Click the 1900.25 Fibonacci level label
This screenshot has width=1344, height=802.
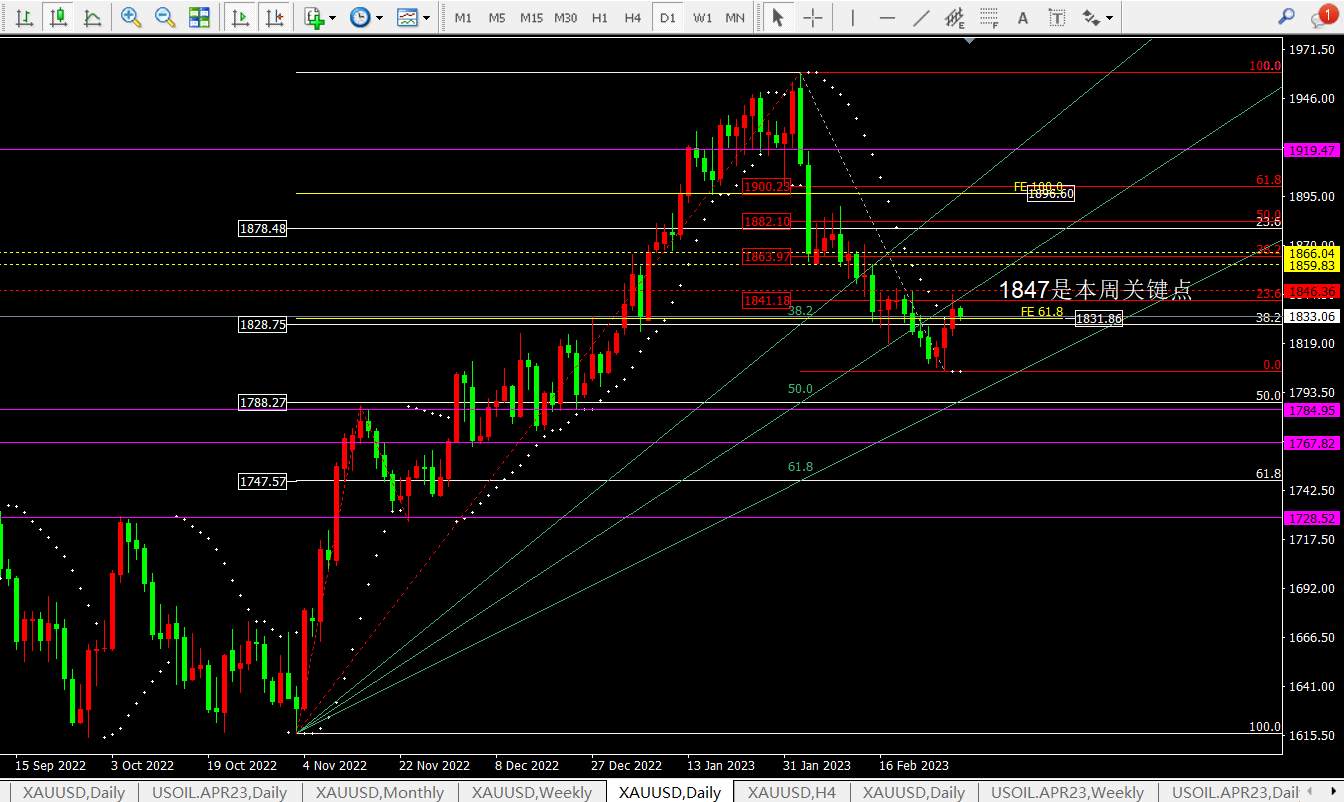(766, 186)
